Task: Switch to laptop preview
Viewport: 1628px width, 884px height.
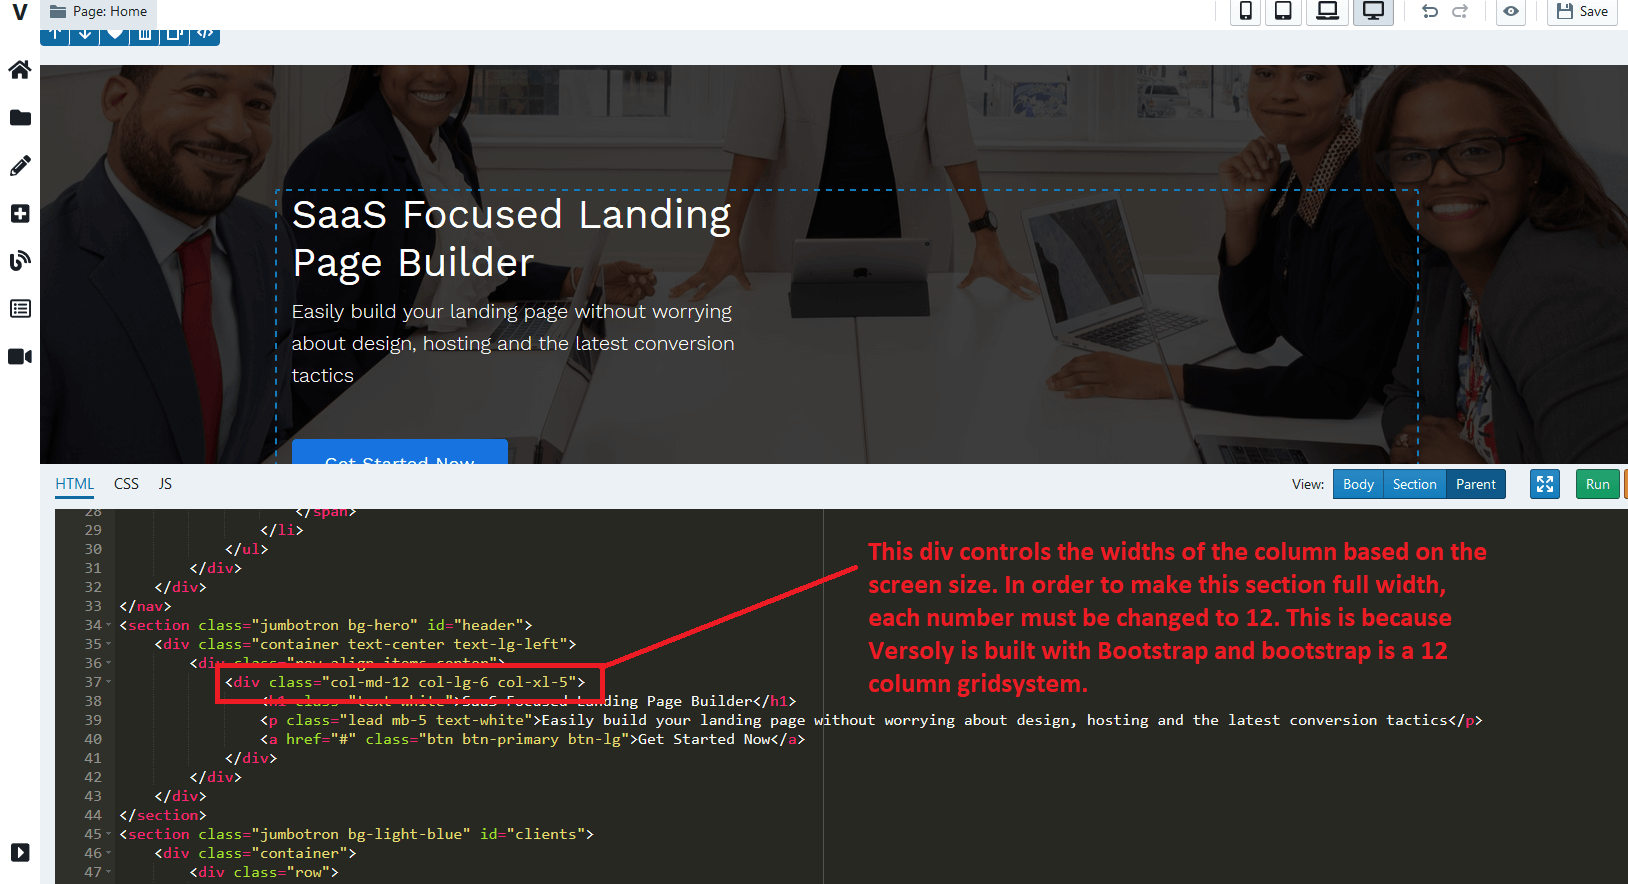Action: click(x=1327, y=11)
